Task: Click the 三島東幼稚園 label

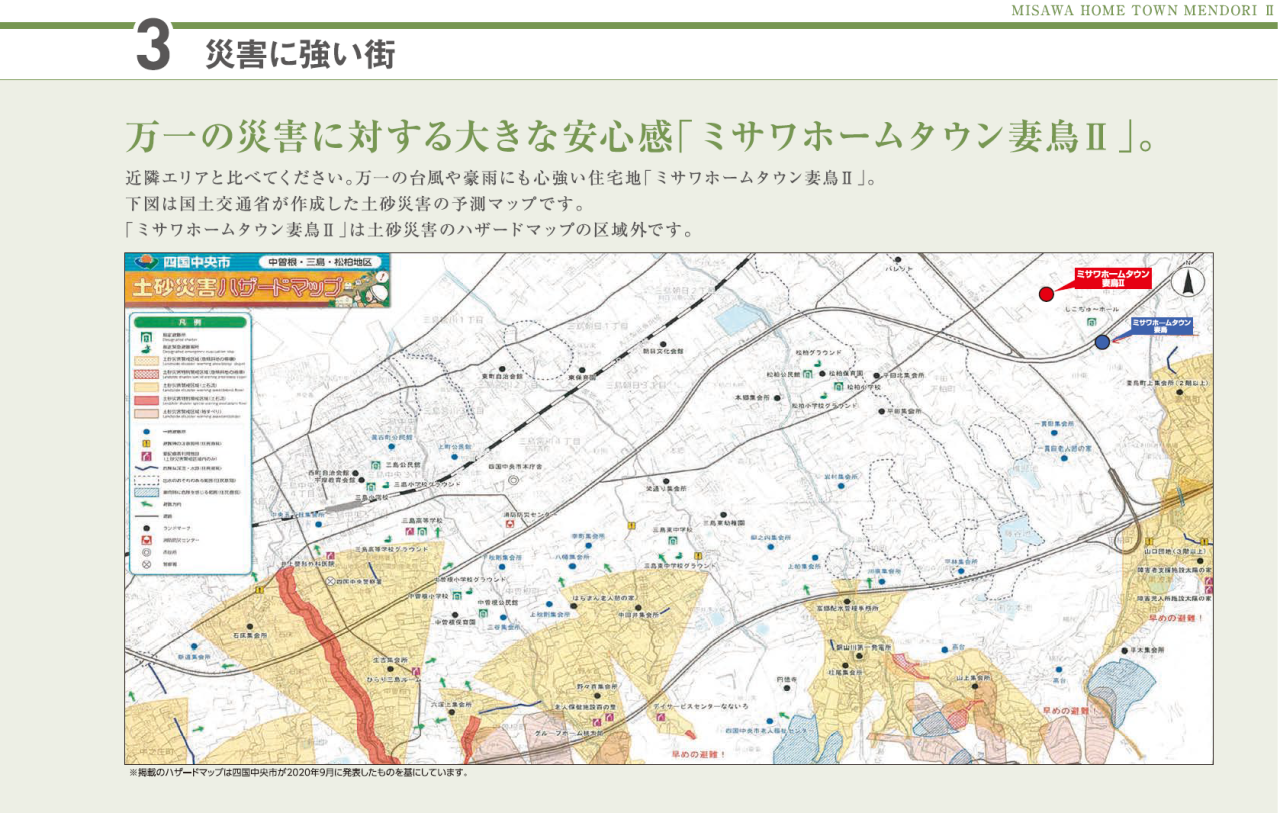Action: click(723, 522)
